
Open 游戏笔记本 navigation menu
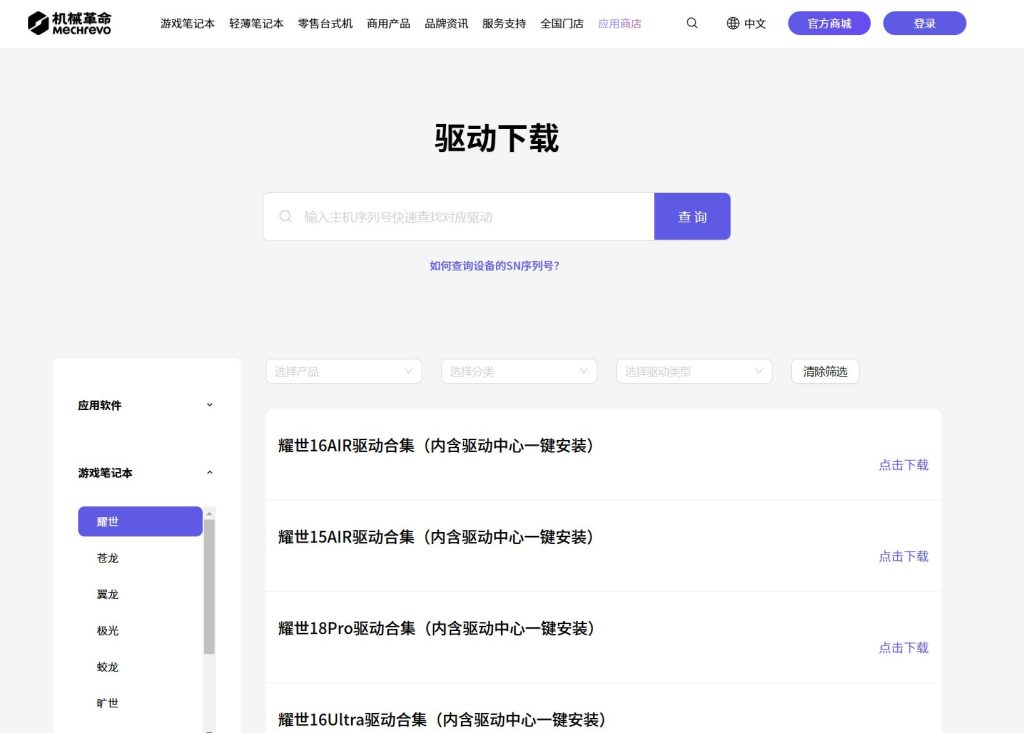tap(187, 24)
